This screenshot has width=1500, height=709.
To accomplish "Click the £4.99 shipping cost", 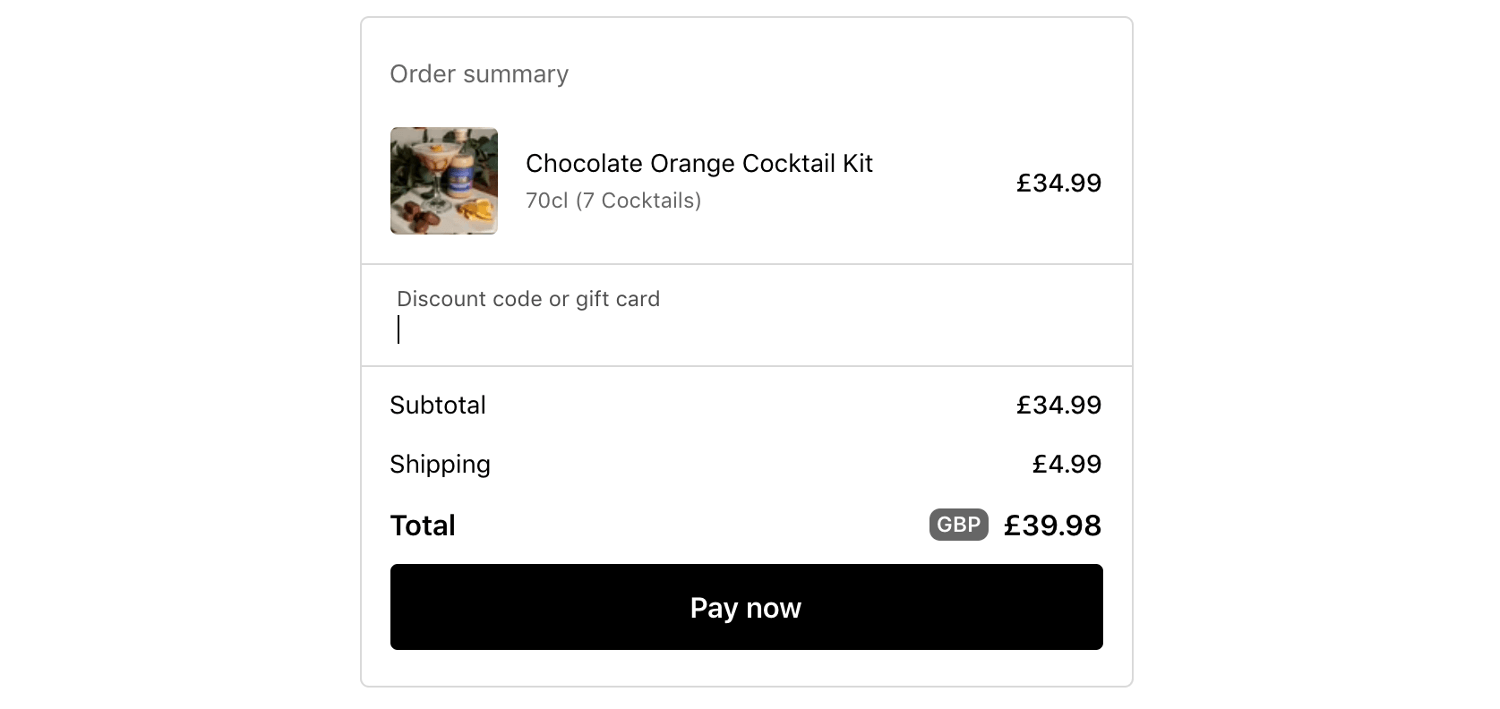I will (x=1064, y=464).
